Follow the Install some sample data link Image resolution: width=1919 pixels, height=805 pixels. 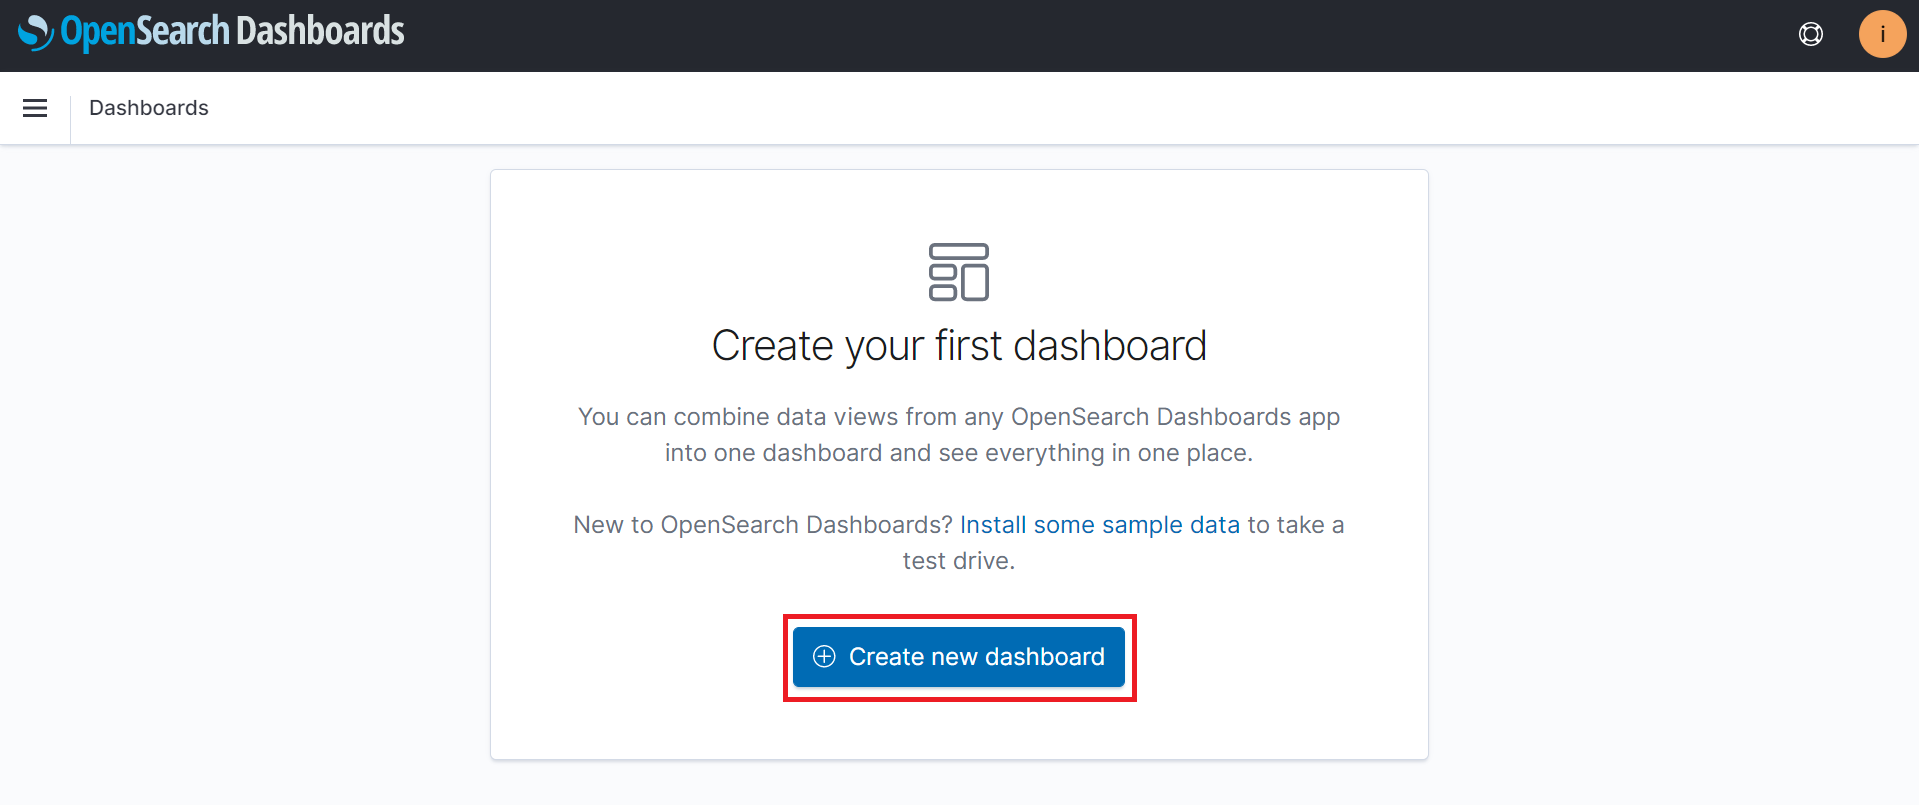coord(1100,525)
